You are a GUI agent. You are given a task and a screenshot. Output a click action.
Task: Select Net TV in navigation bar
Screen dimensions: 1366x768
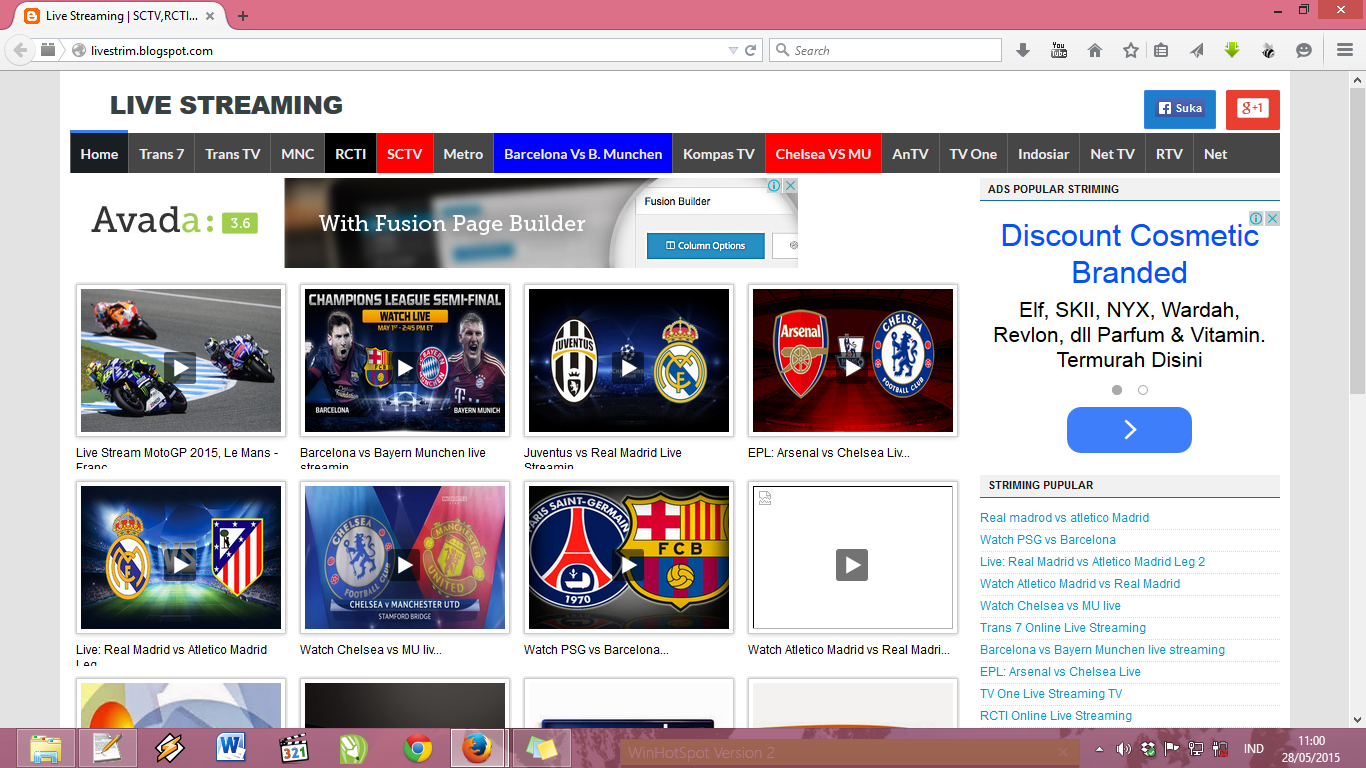[x=1112, y=154]
